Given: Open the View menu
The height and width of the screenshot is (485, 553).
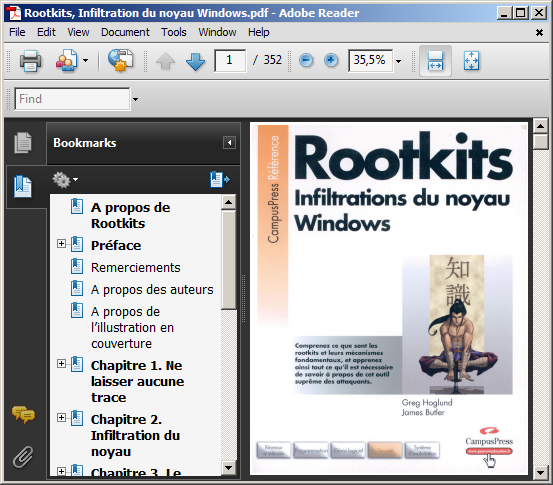Looking at the screenshot, I should [x=78, y=32].
